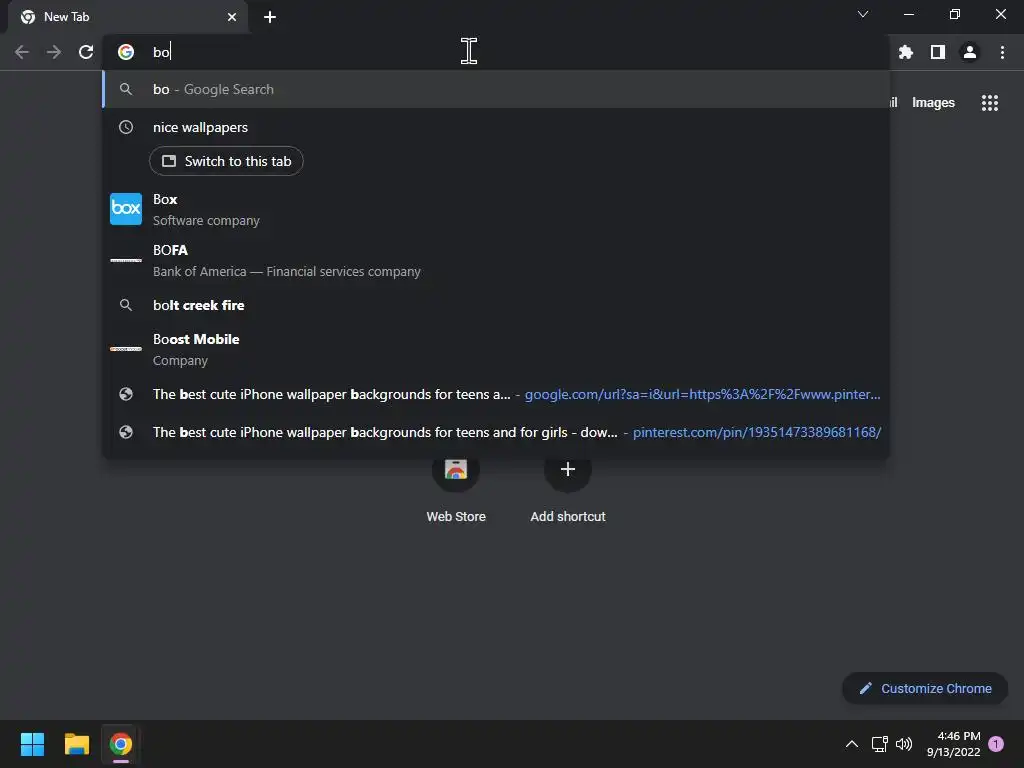This screenshot has height=768, width=1024.
Task: Show hidden system tray icons
Action: coord(852,744)
